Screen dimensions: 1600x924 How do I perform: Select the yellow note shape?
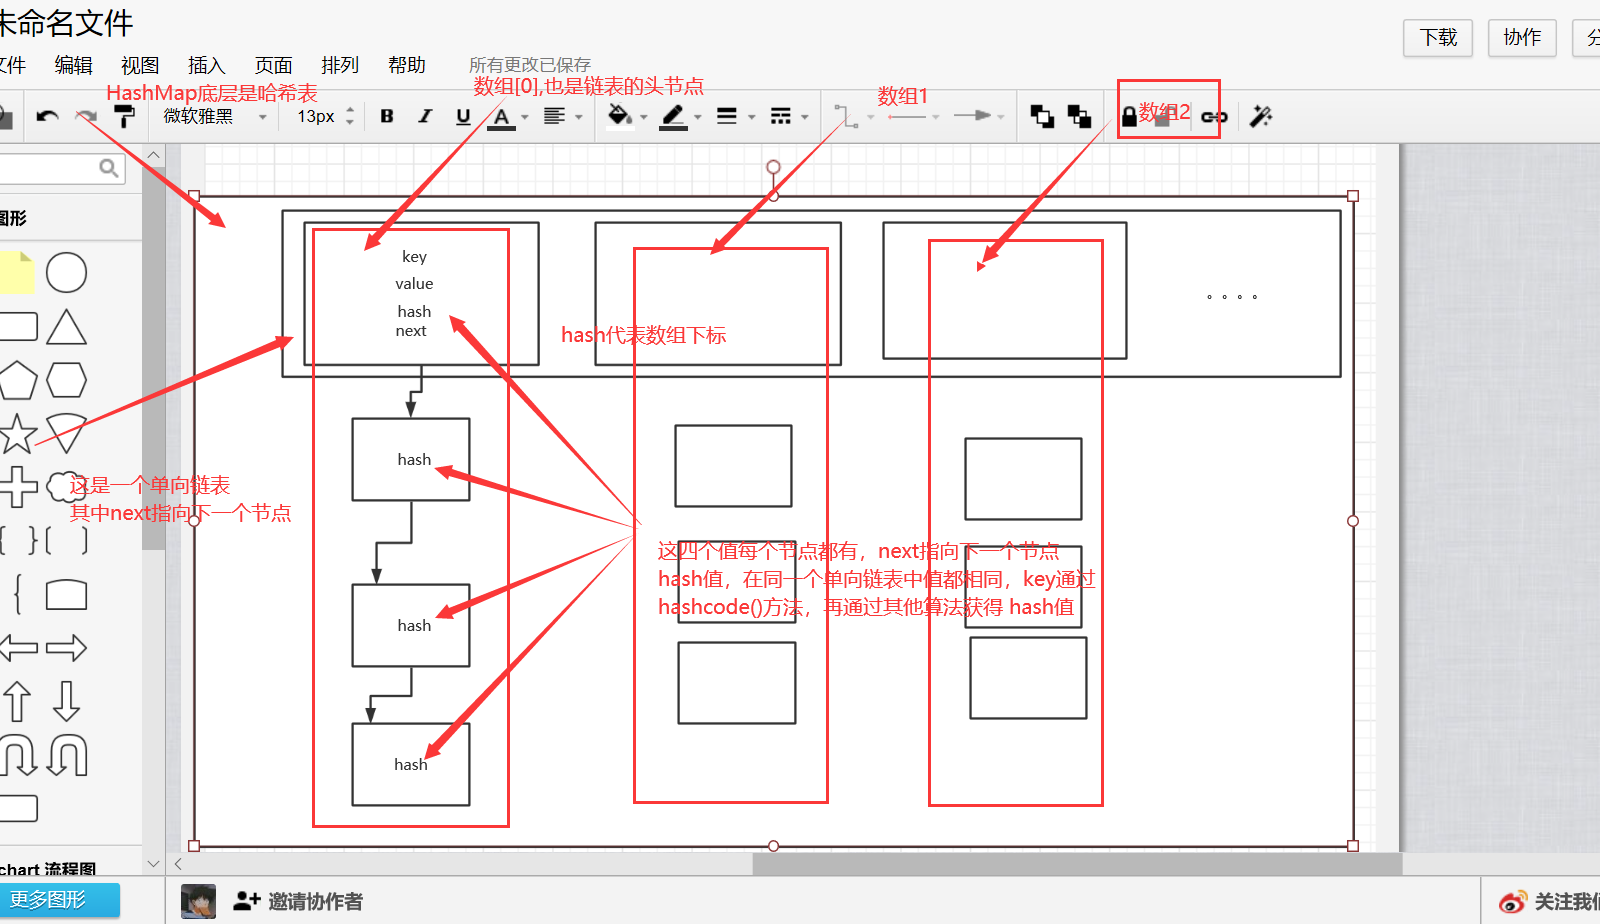point(16,272)
